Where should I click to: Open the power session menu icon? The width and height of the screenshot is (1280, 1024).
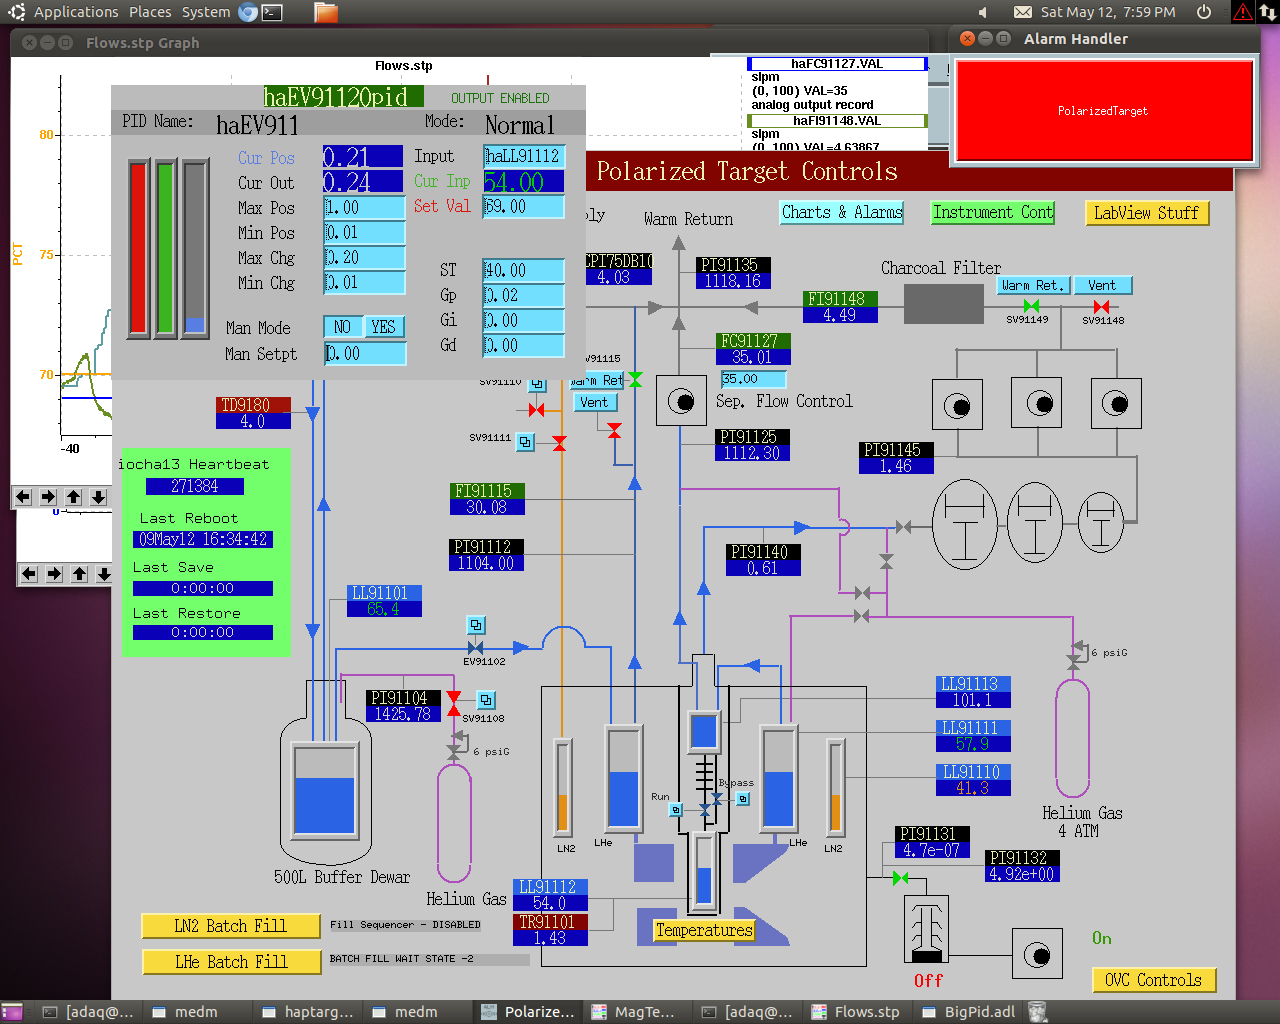click(1204, 12)
